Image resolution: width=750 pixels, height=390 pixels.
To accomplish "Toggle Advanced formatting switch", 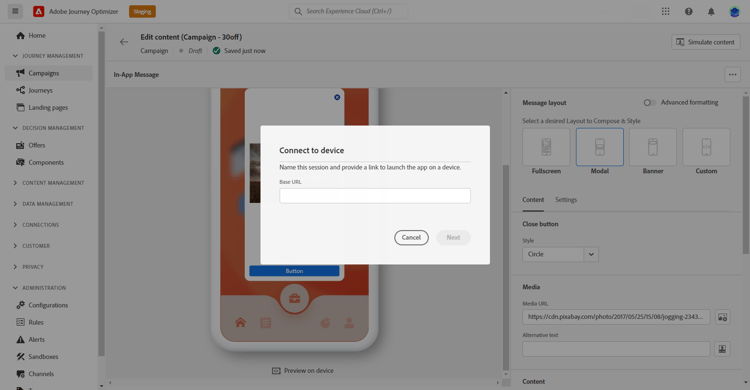I will click(649, 102).
